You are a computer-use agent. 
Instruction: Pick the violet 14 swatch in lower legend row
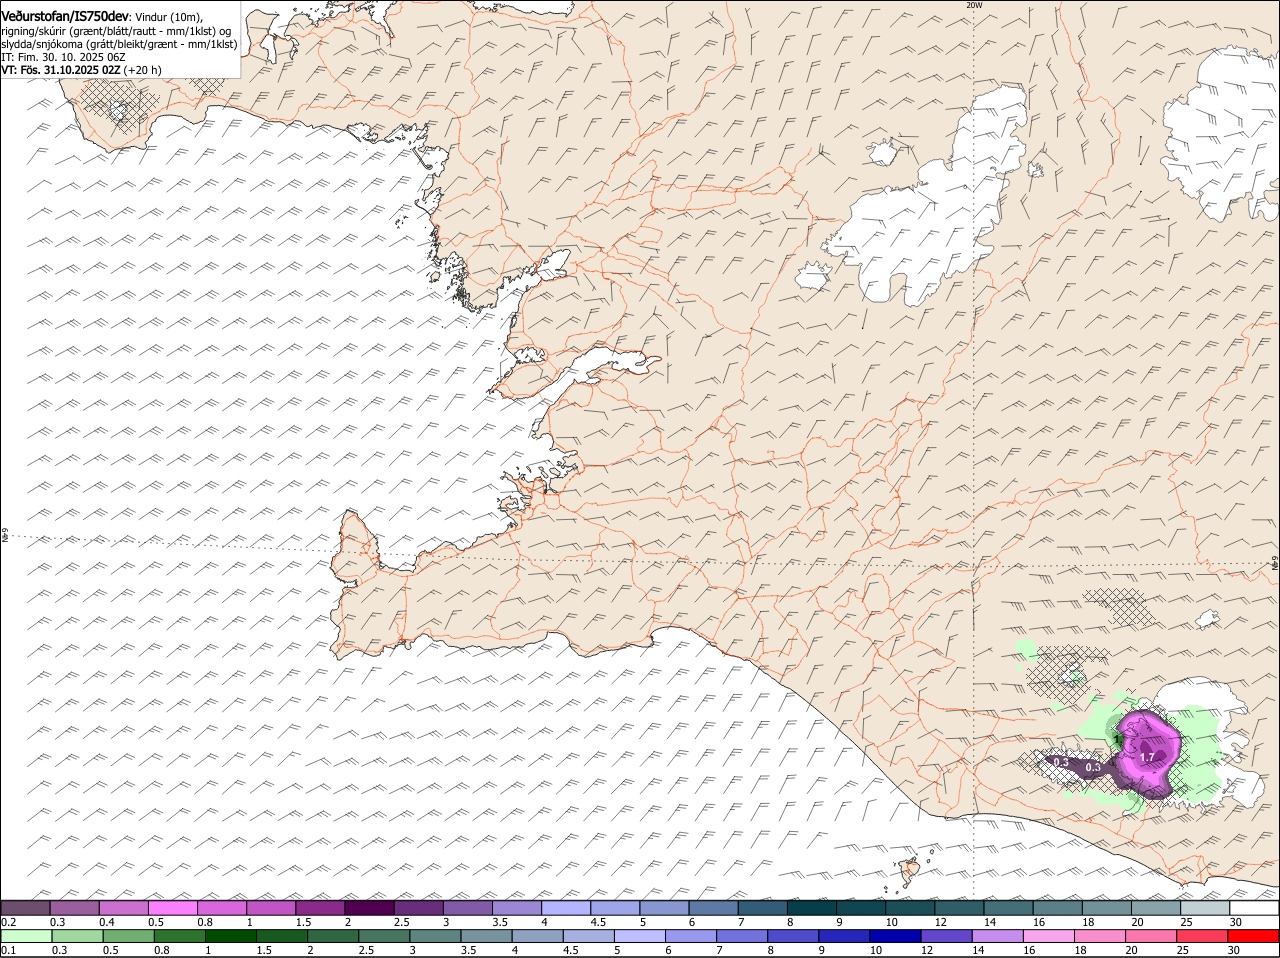point(996,936)
